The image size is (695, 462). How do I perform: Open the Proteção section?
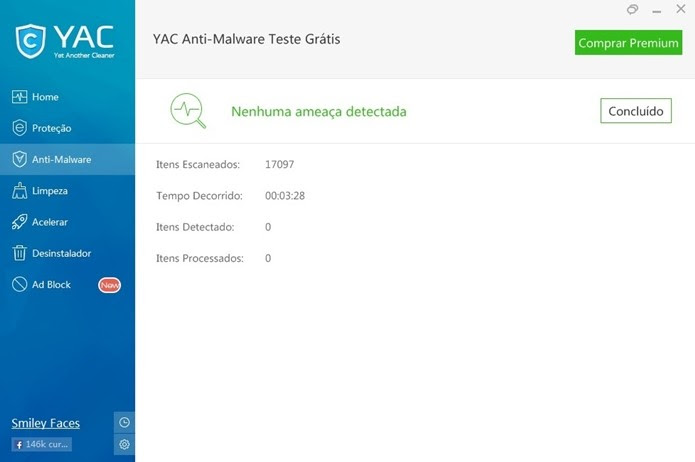click(67, 128)
